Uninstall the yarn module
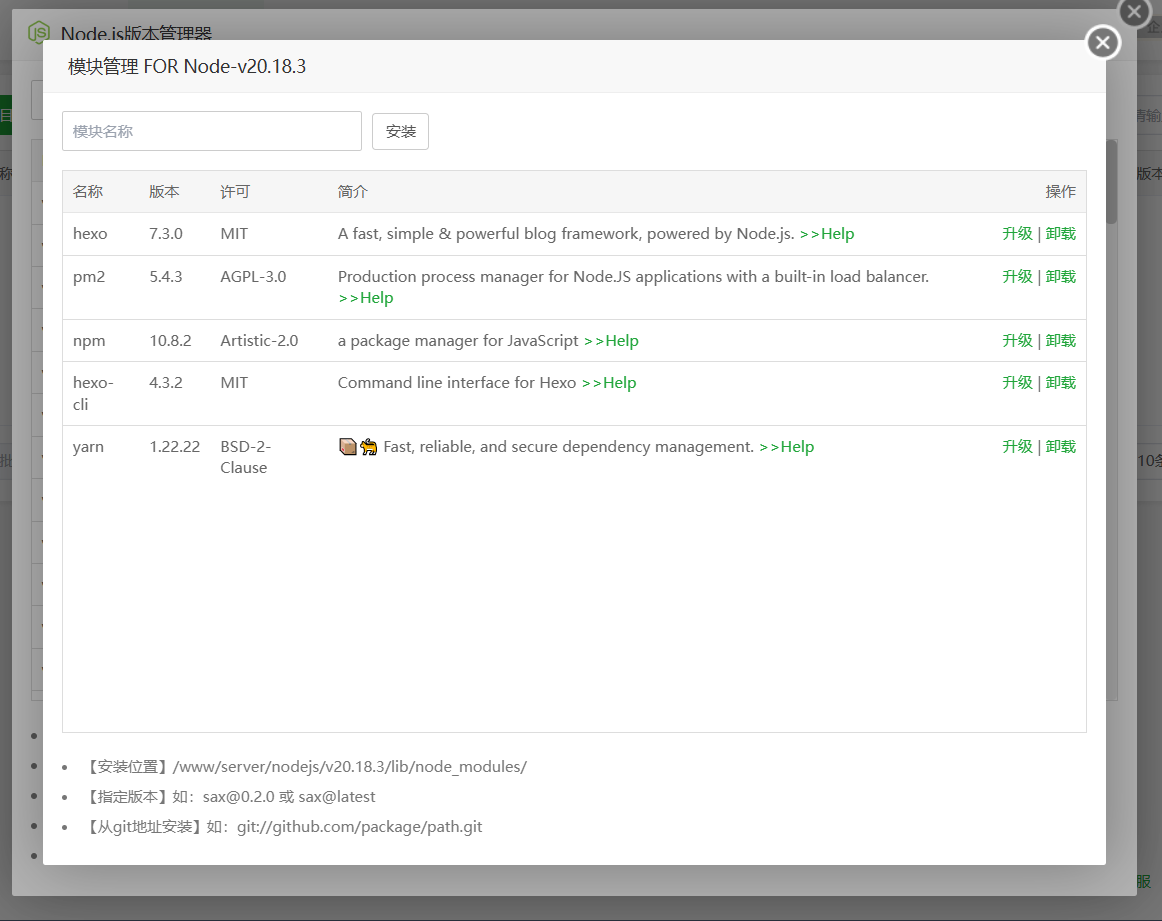Screen dimensions: 1162x921 [1060, 447]
